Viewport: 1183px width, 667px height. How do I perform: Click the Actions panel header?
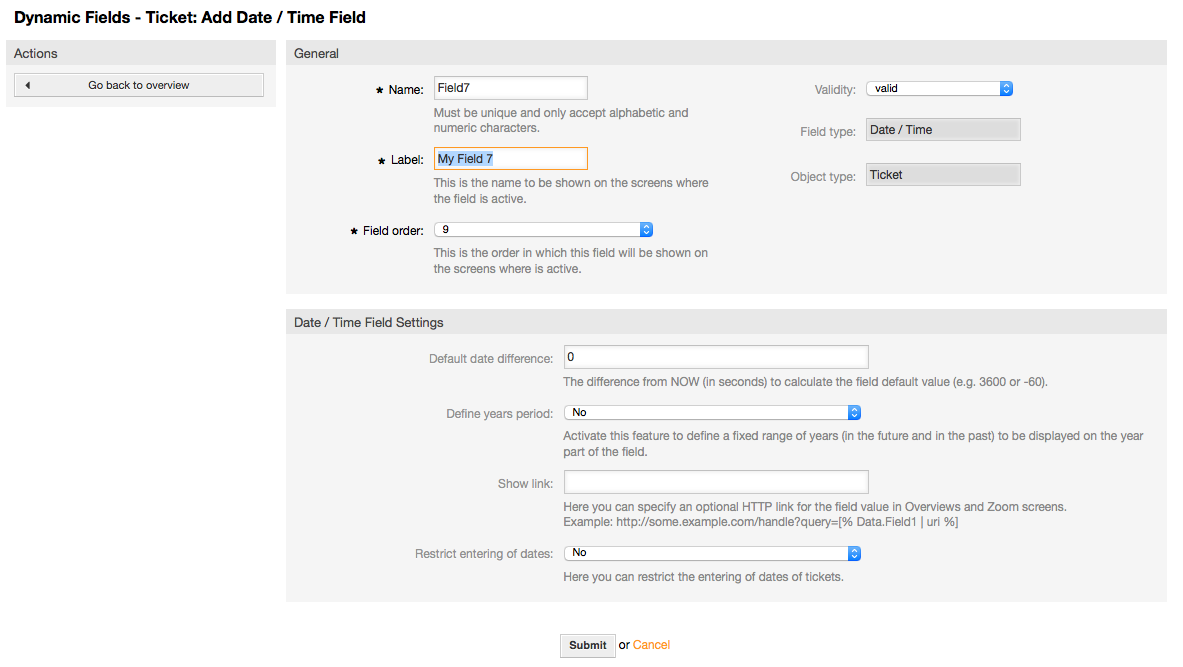(140, 54)
